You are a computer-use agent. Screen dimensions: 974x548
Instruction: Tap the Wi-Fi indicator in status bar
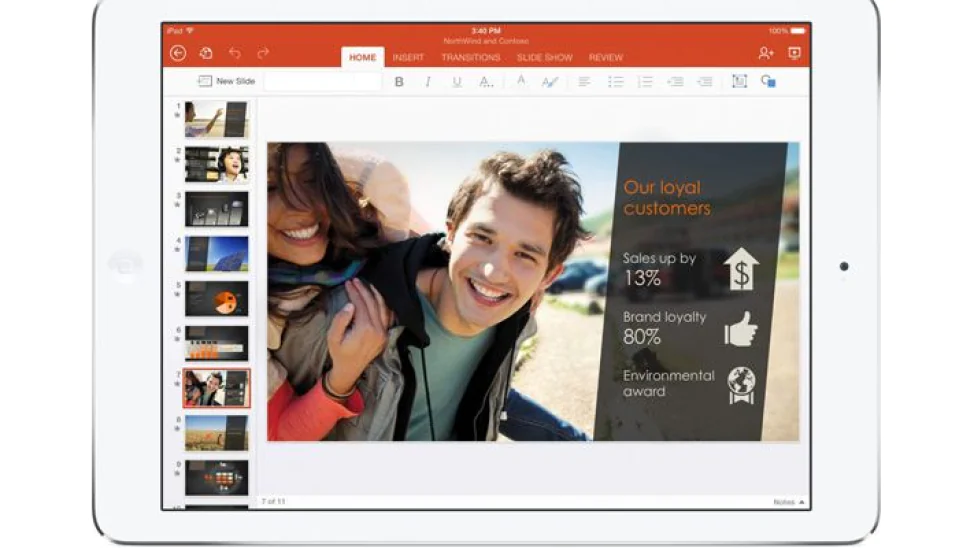coord(189,30)
